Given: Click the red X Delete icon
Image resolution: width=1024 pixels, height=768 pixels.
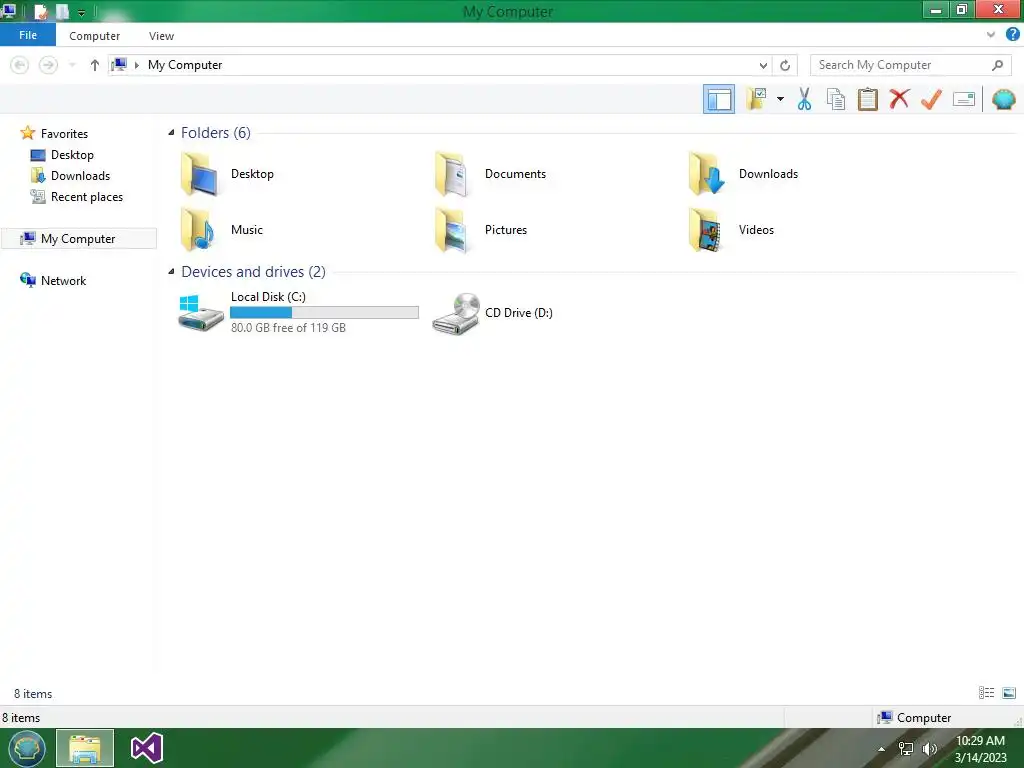Looking at the screenshot, I should pyautogui.click(x=899, y=99).
